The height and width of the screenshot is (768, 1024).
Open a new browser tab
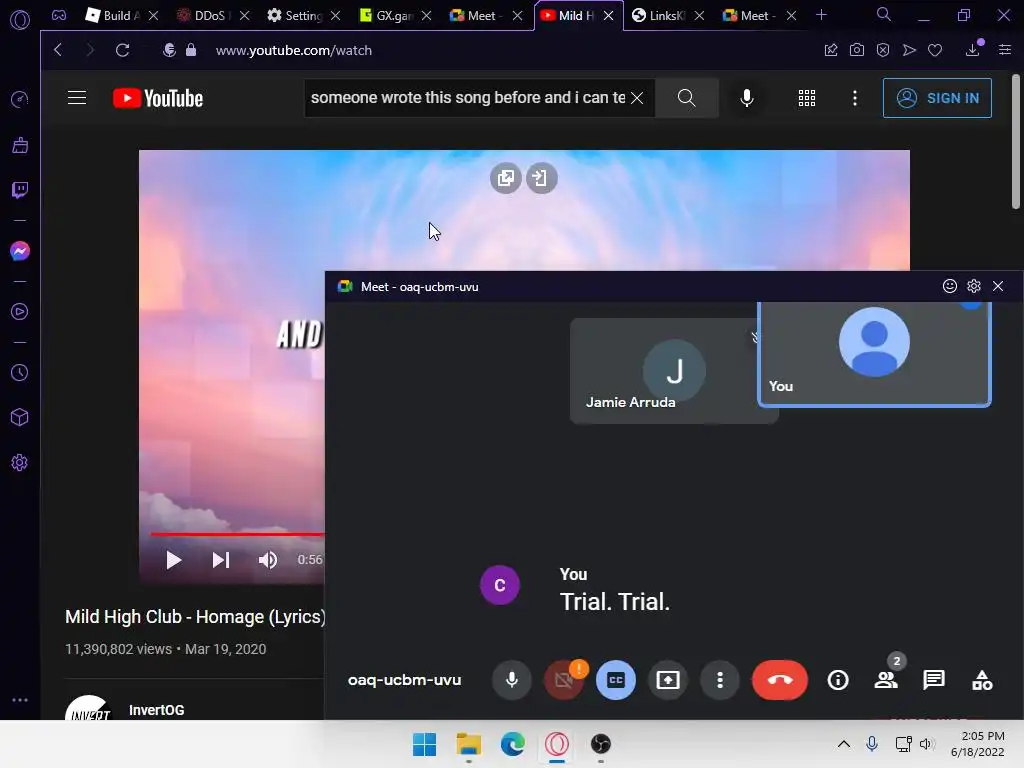(822, 15)
